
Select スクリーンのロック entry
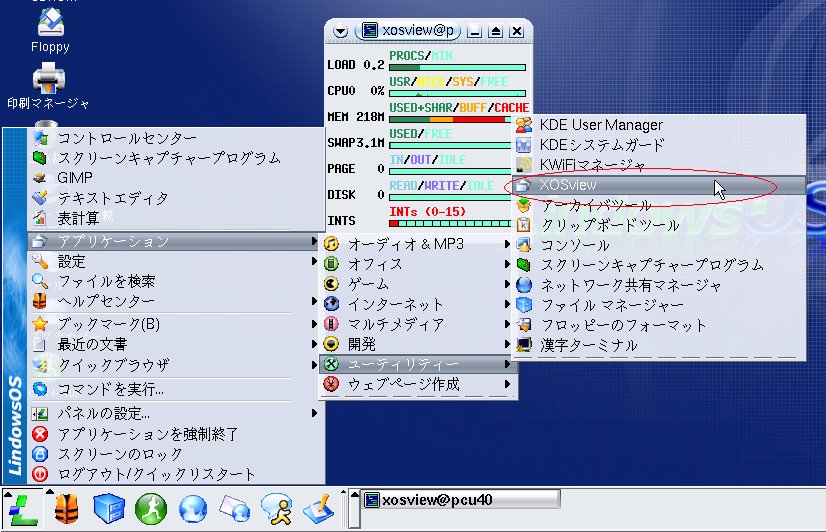click(175, 454)
